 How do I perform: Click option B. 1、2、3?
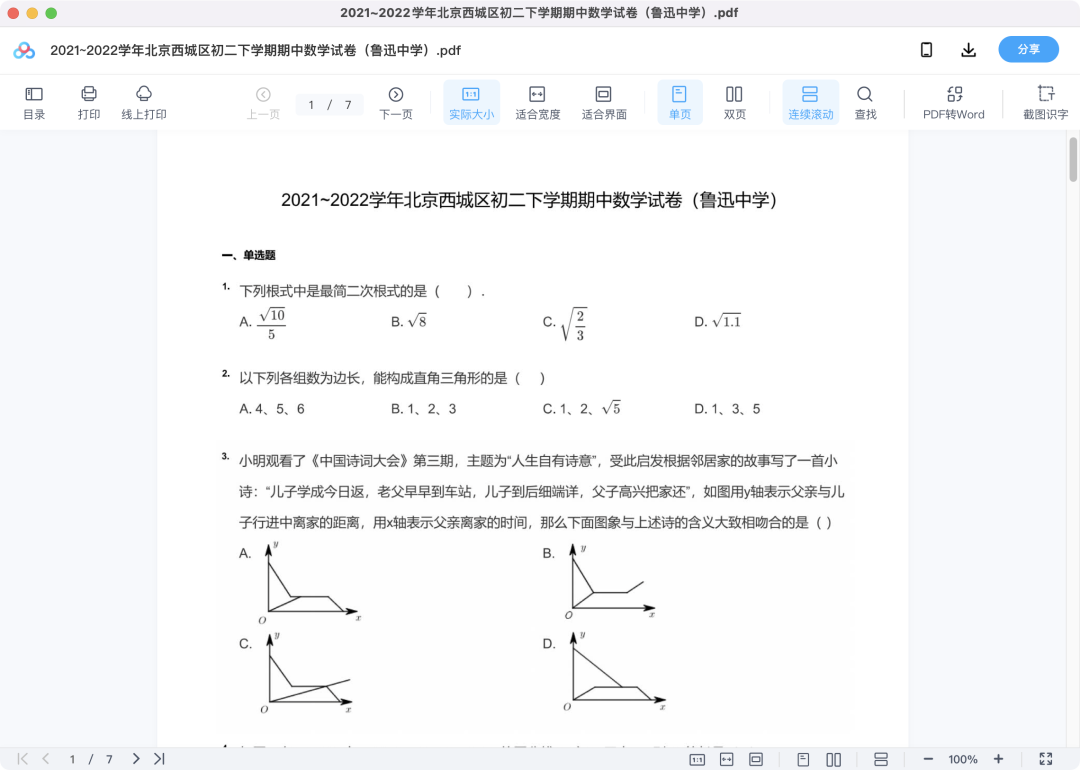click(x=424, y=409)
